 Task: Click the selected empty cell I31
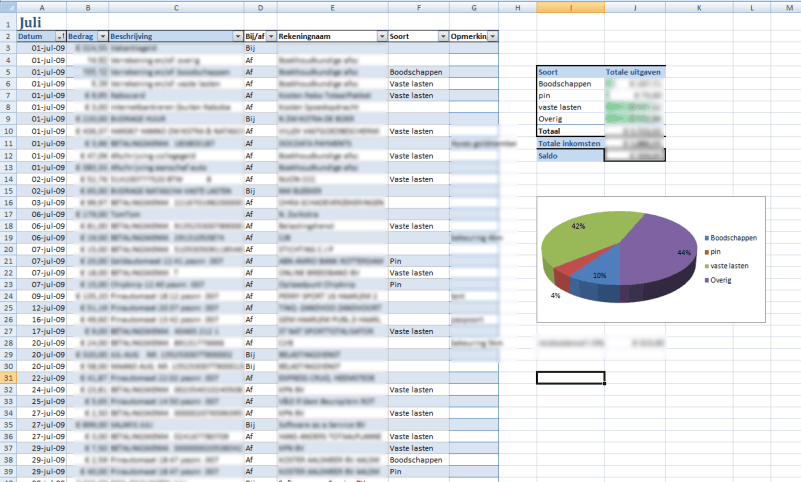click(x=571, y=378)
